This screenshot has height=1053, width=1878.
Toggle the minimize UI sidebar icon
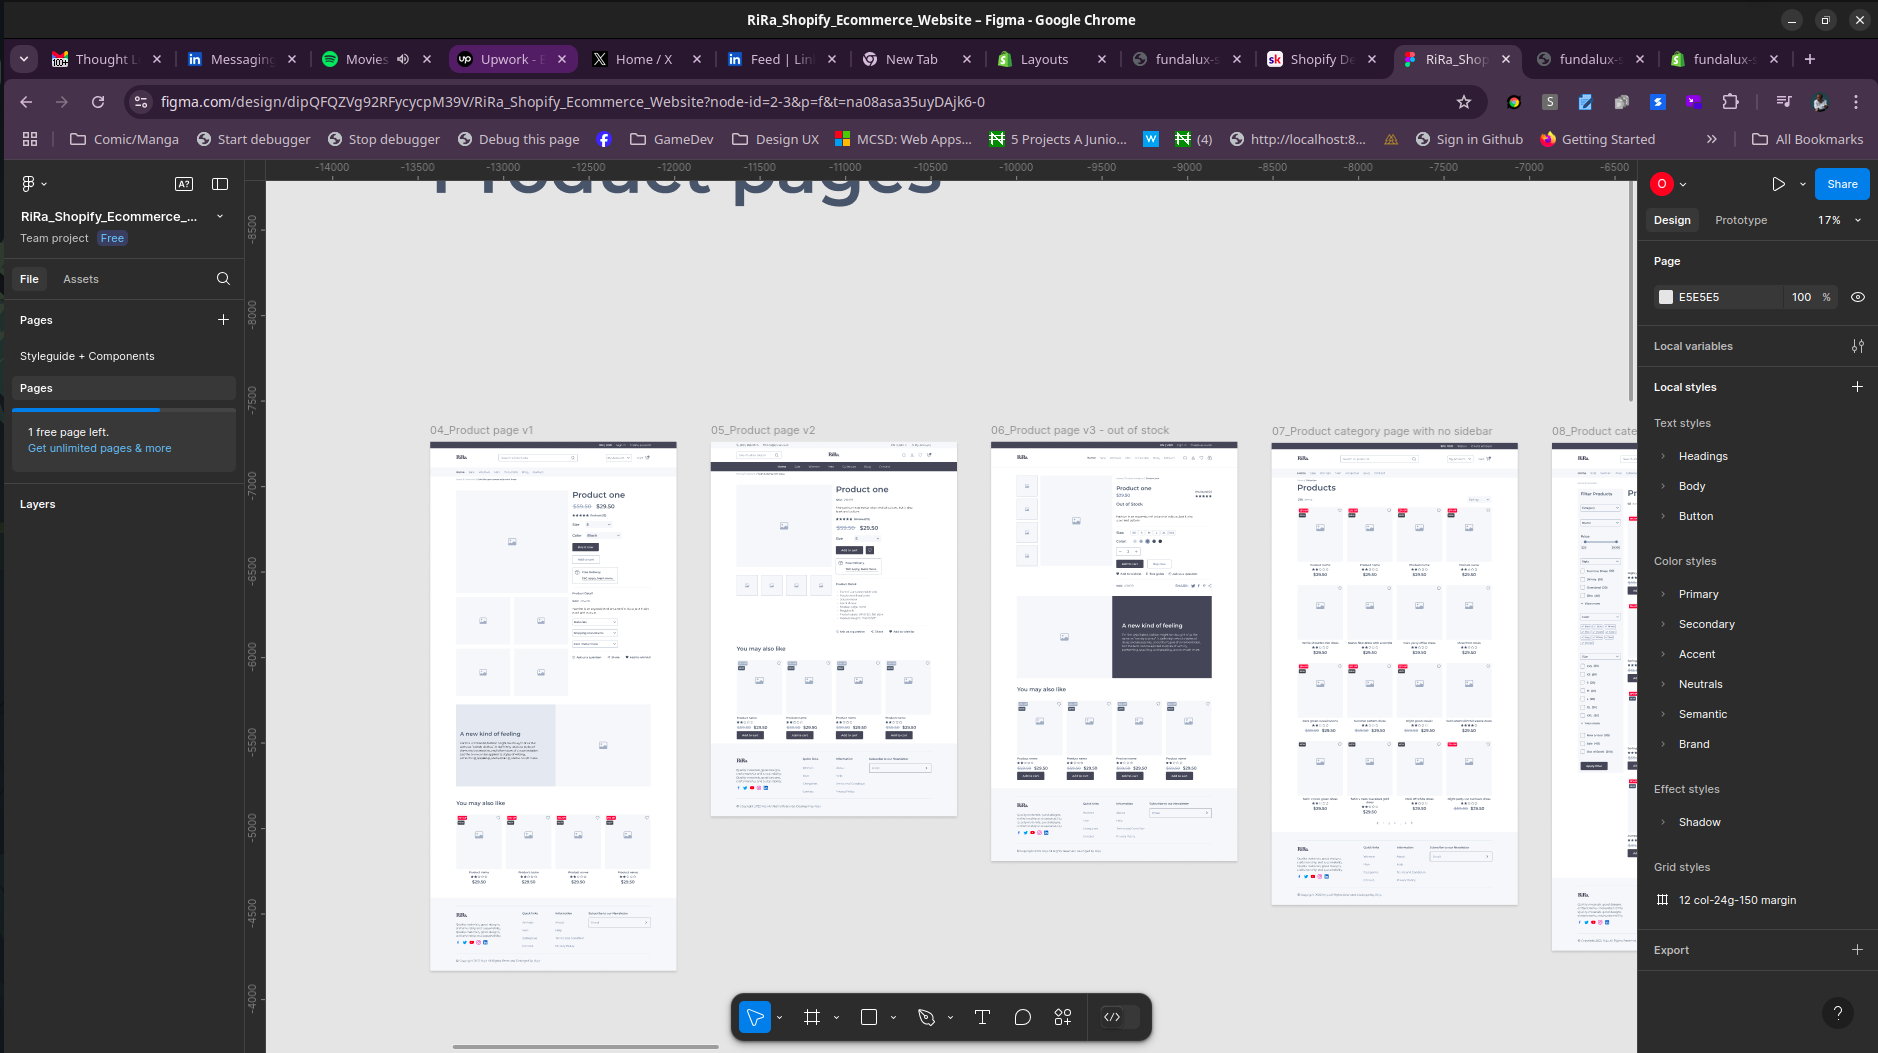[x=220, y=184]
